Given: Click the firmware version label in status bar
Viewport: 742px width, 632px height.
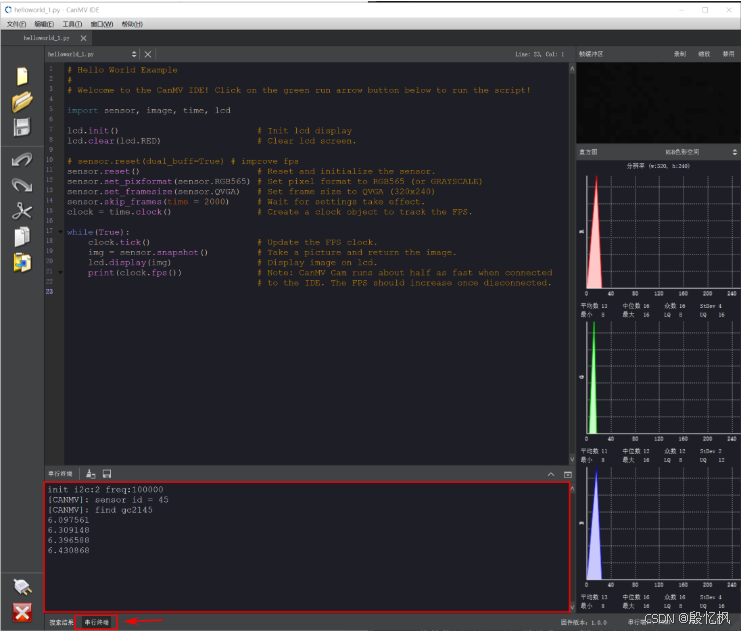Looking at the screenshot, I should point(583,622).
